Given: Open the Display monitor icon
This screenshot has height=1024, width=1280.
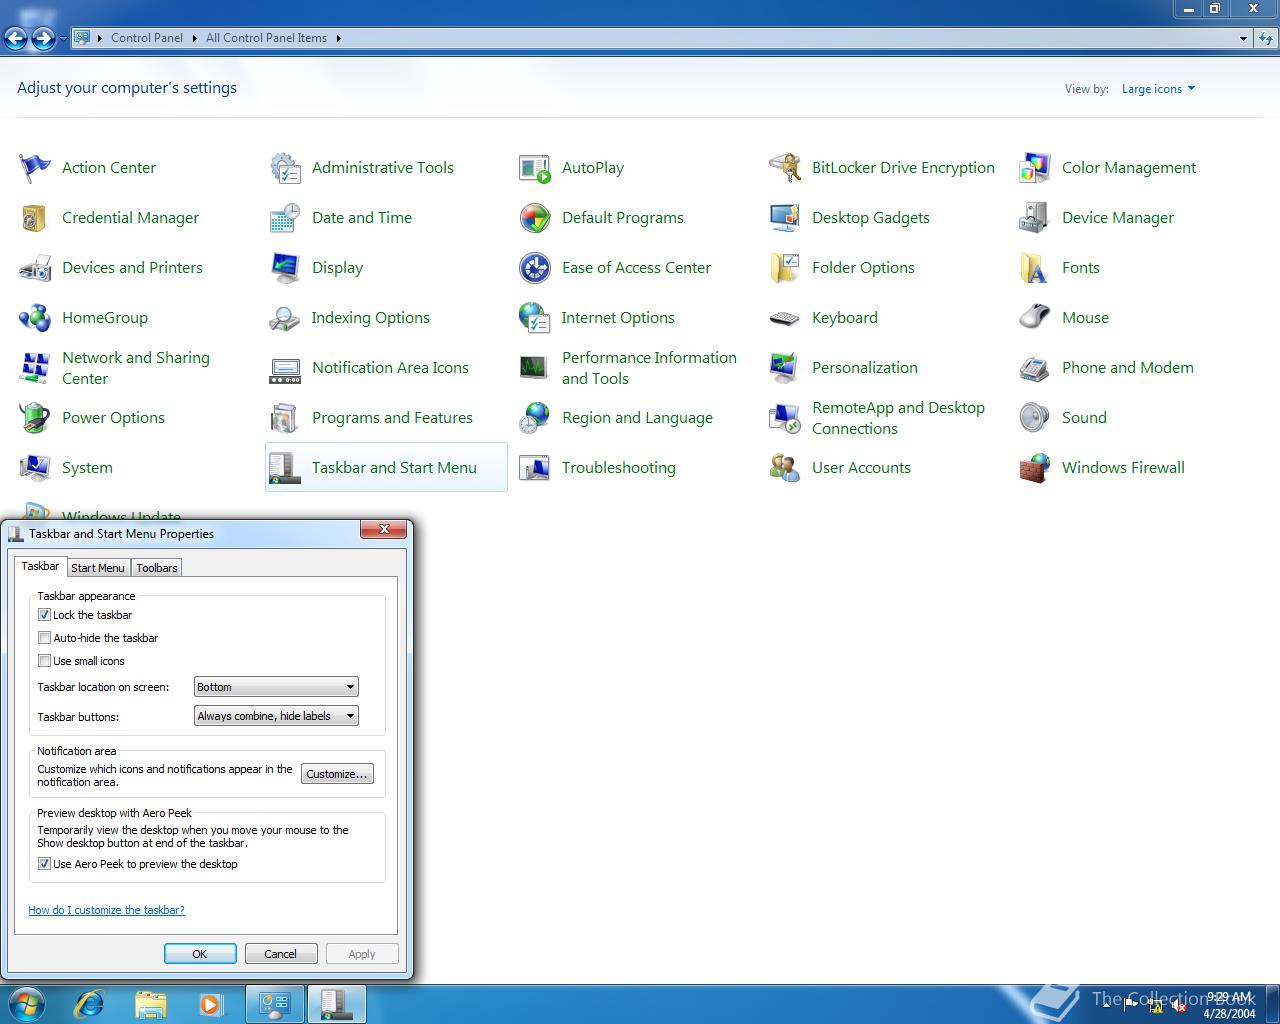Looking at the screenshot, I should coord(285,268).
